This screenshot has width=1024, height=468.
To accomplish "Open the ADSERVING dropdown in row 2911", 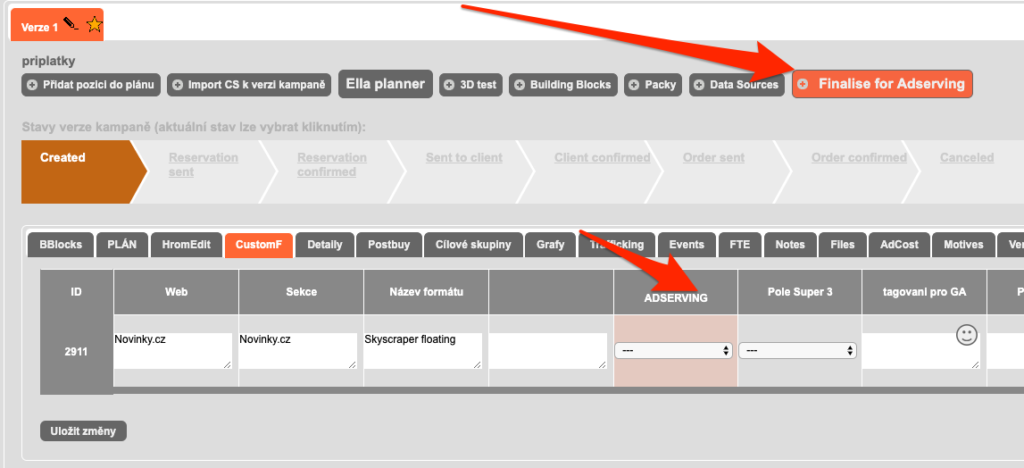I will (x=675, y=351).
